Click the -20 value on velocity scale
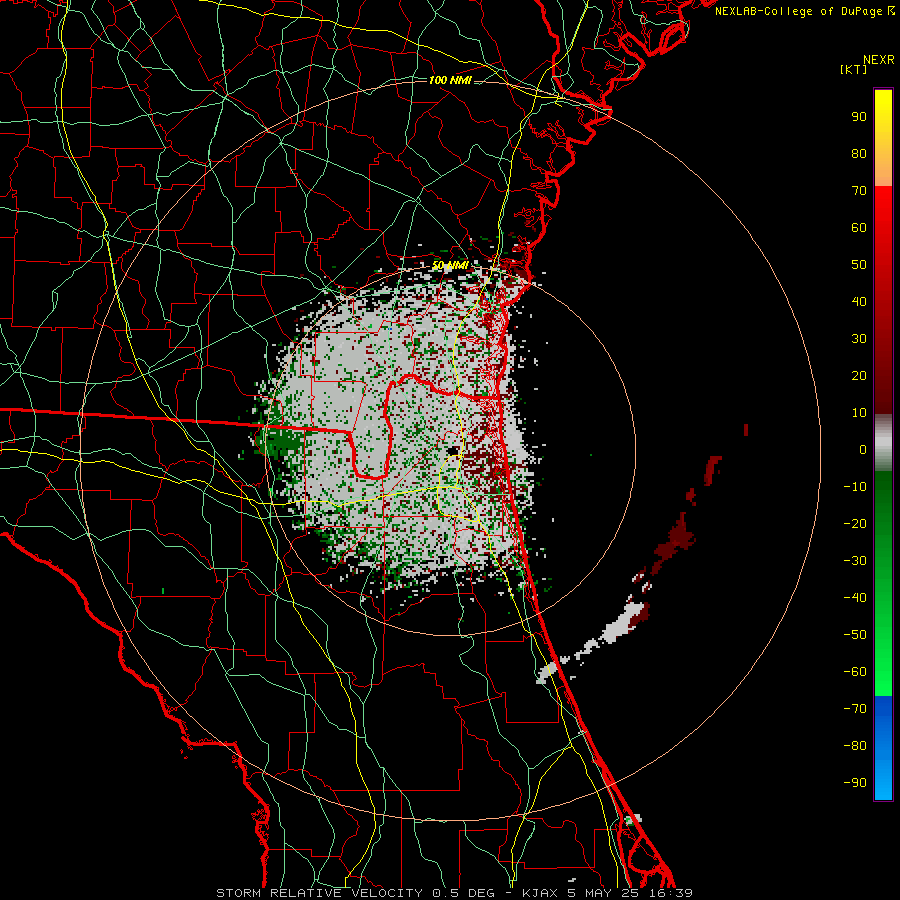 855,523
